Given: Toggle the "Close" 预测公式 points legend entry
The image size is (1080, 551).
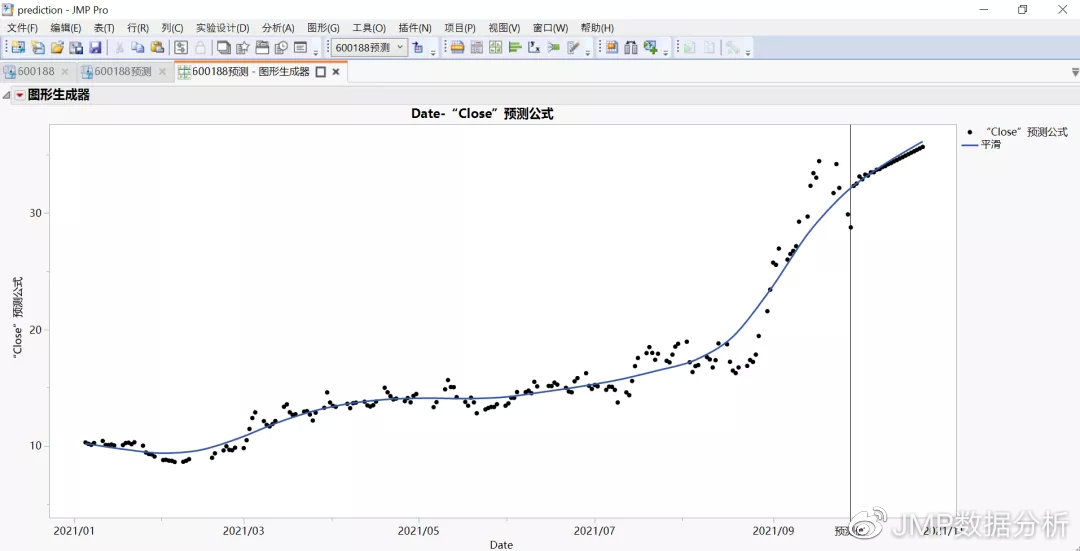Looking at the screenshot, I should (1016, 132).
